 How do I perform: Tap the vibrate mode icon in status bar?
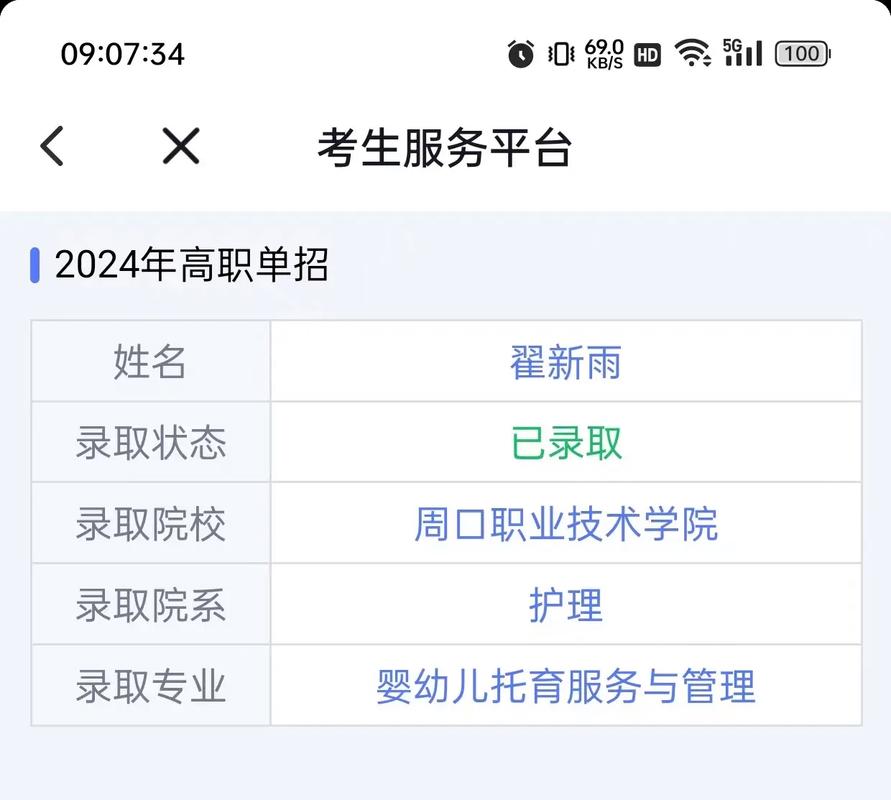point(561,54)
